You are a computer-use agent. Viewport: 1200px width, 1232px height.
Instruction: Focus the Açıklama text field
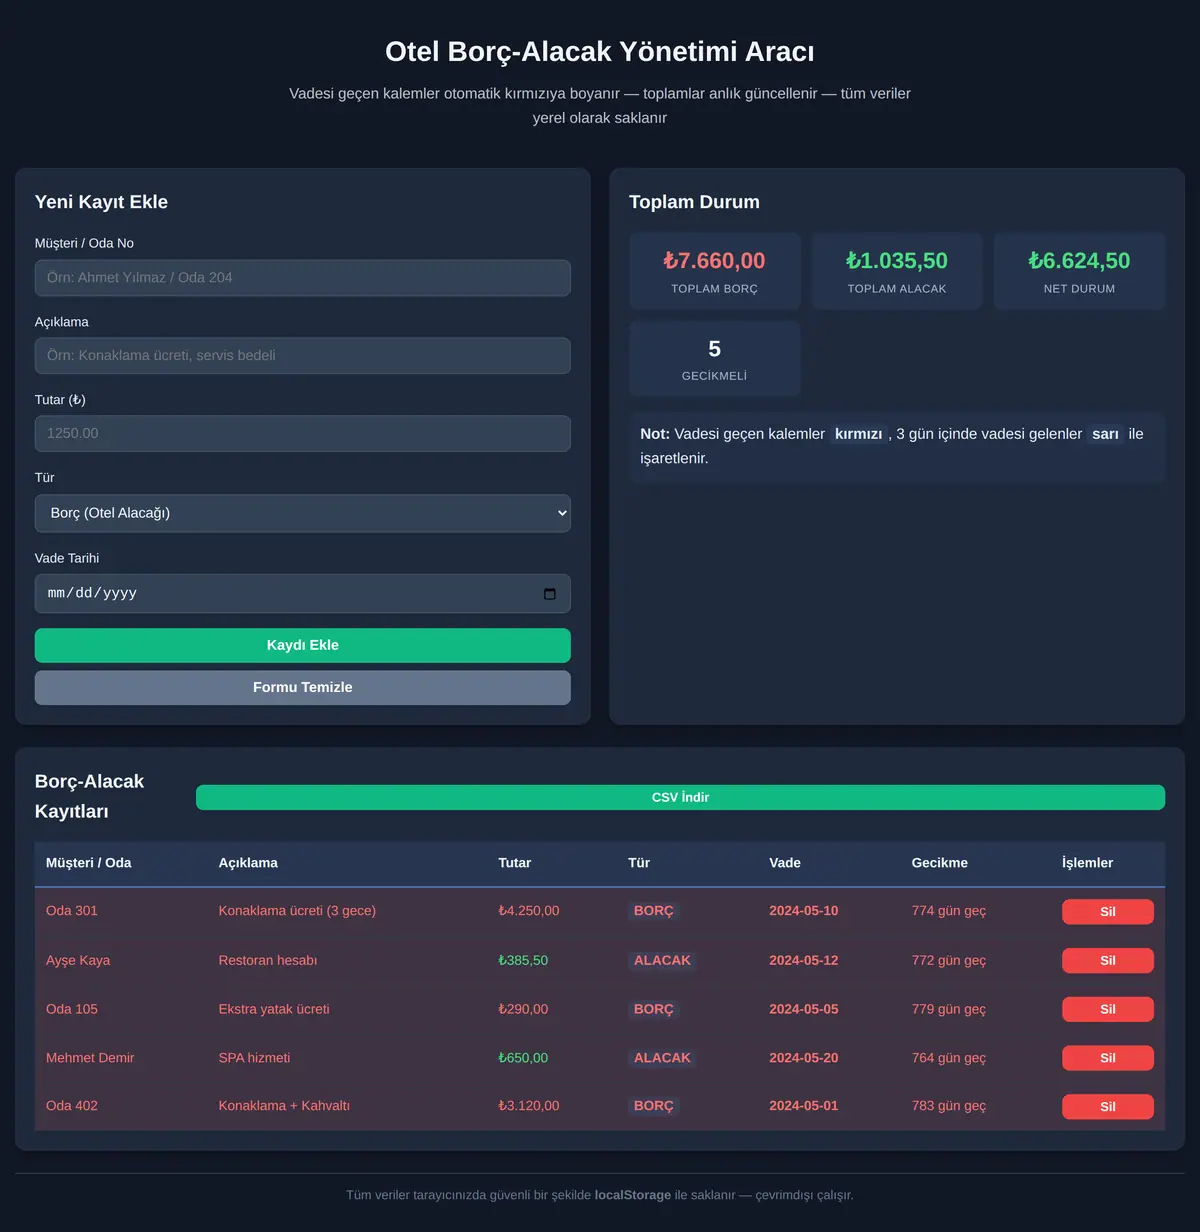tap(303, 356)
